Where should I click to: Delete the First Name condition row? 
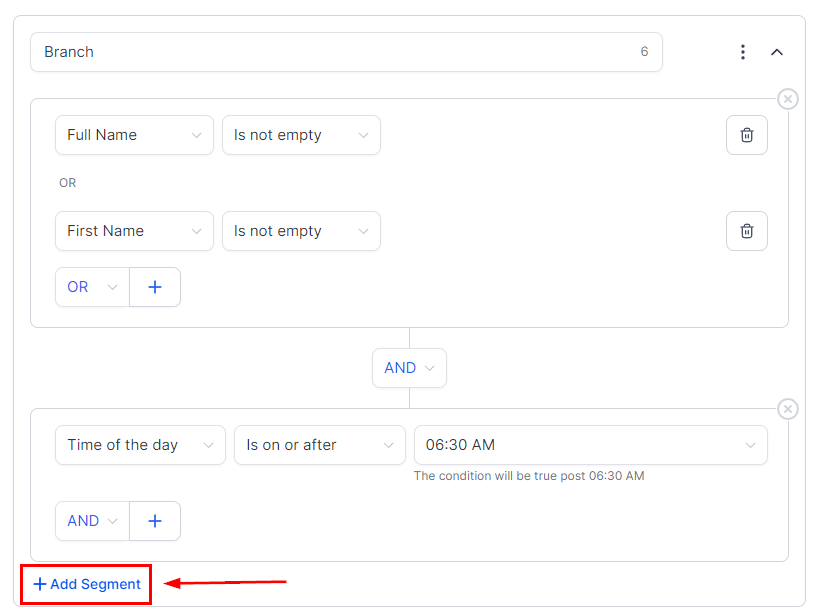pos(746,231)
